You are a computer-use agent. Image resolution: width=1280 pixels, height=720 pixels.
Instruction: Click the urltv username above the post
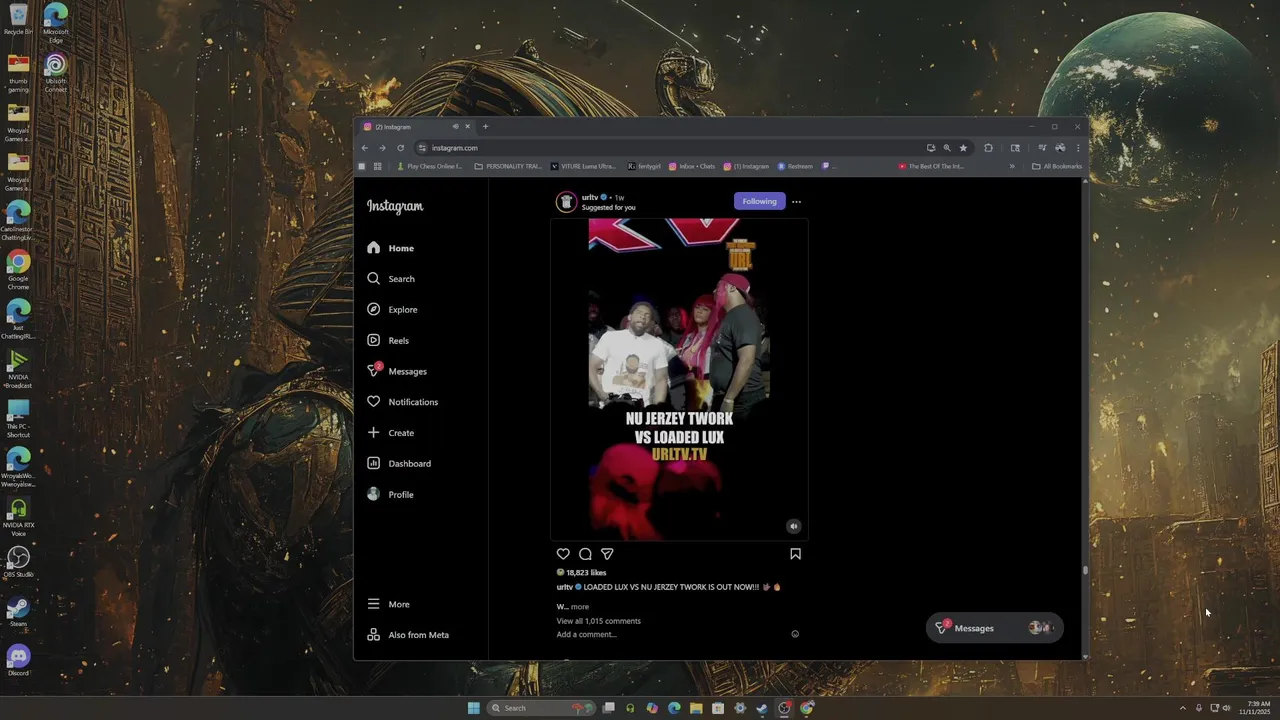pos(589,197)
